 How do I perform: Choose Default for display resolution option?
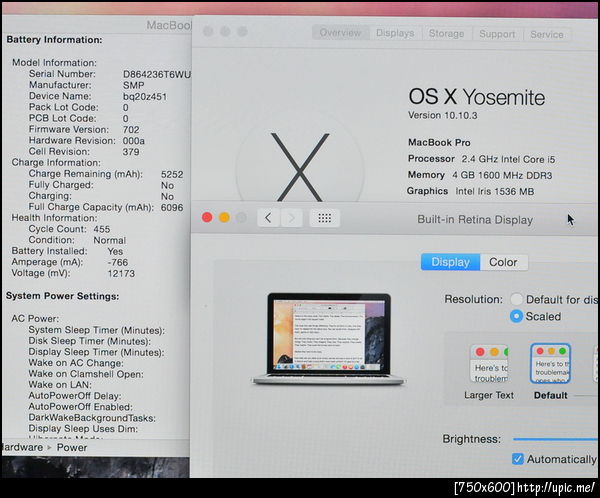pyautogui.click(x=516, y=299)
